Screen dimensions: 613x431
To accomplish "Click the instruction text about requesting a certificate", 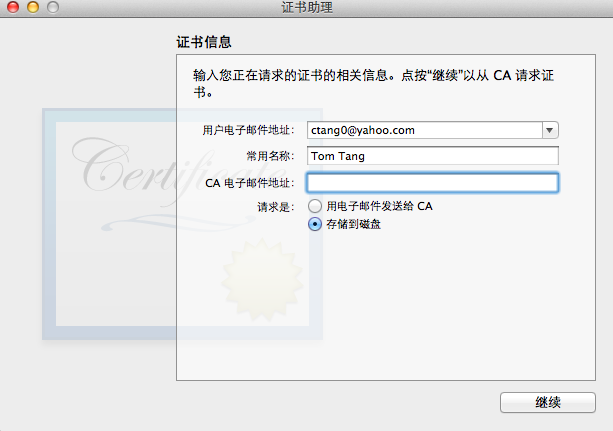I will pyautogui.click(x=373, y=83).
